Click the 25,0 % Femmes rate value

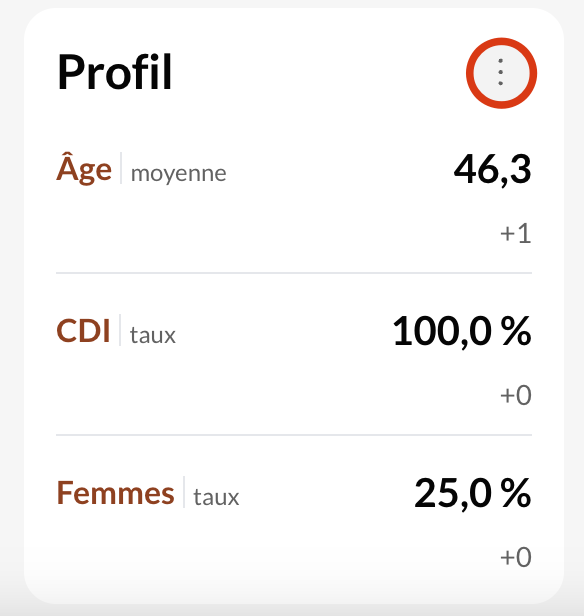click(x=473, y=493)
